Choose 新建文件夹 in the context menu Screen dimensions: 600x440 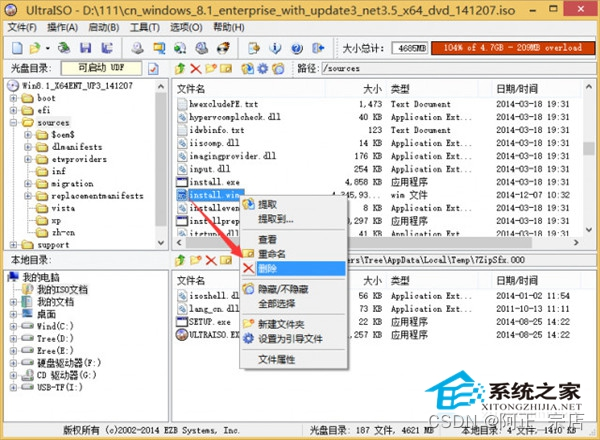294,324
